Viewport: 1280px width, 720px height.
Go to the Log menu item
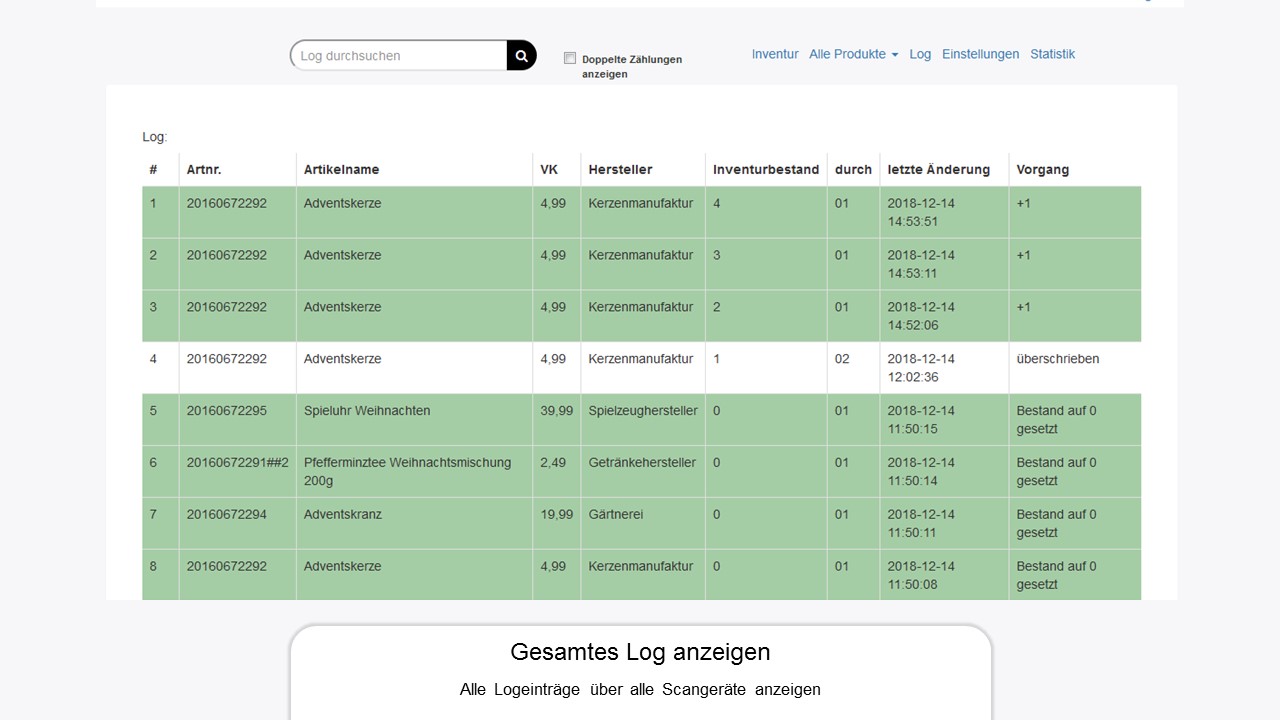tap(920, 54)
